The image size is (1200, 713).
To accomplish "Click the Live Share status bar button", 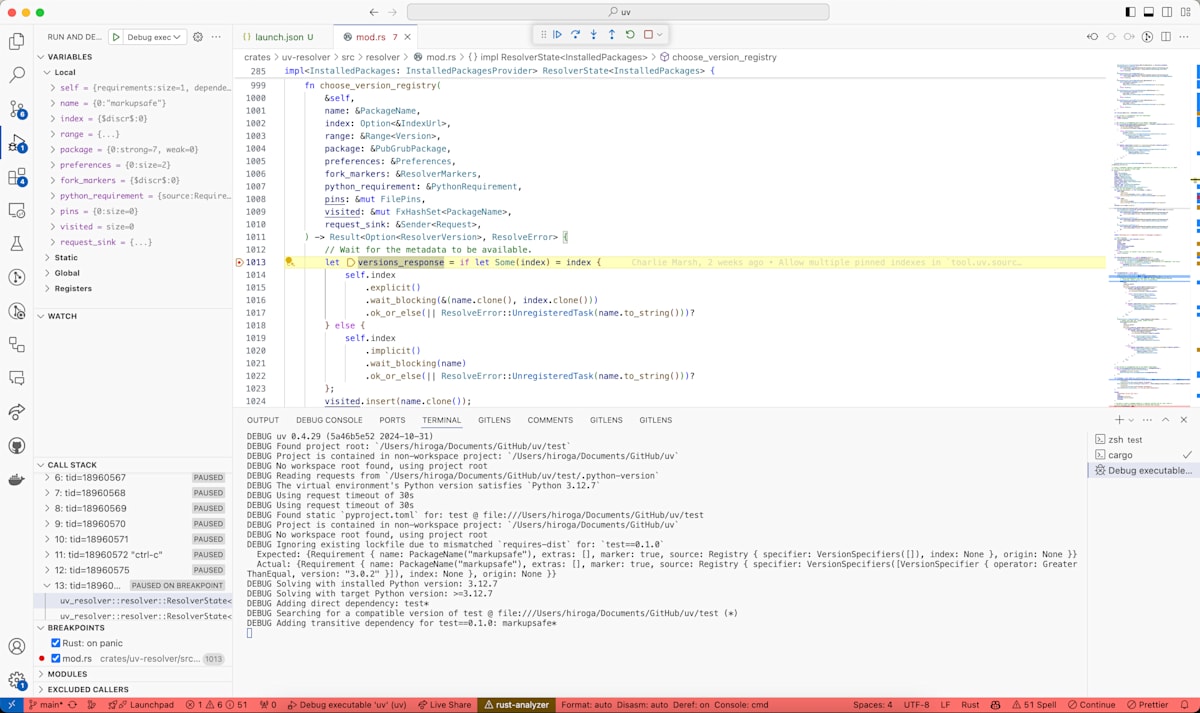I will pyautogui.click(x=445, y=704).
